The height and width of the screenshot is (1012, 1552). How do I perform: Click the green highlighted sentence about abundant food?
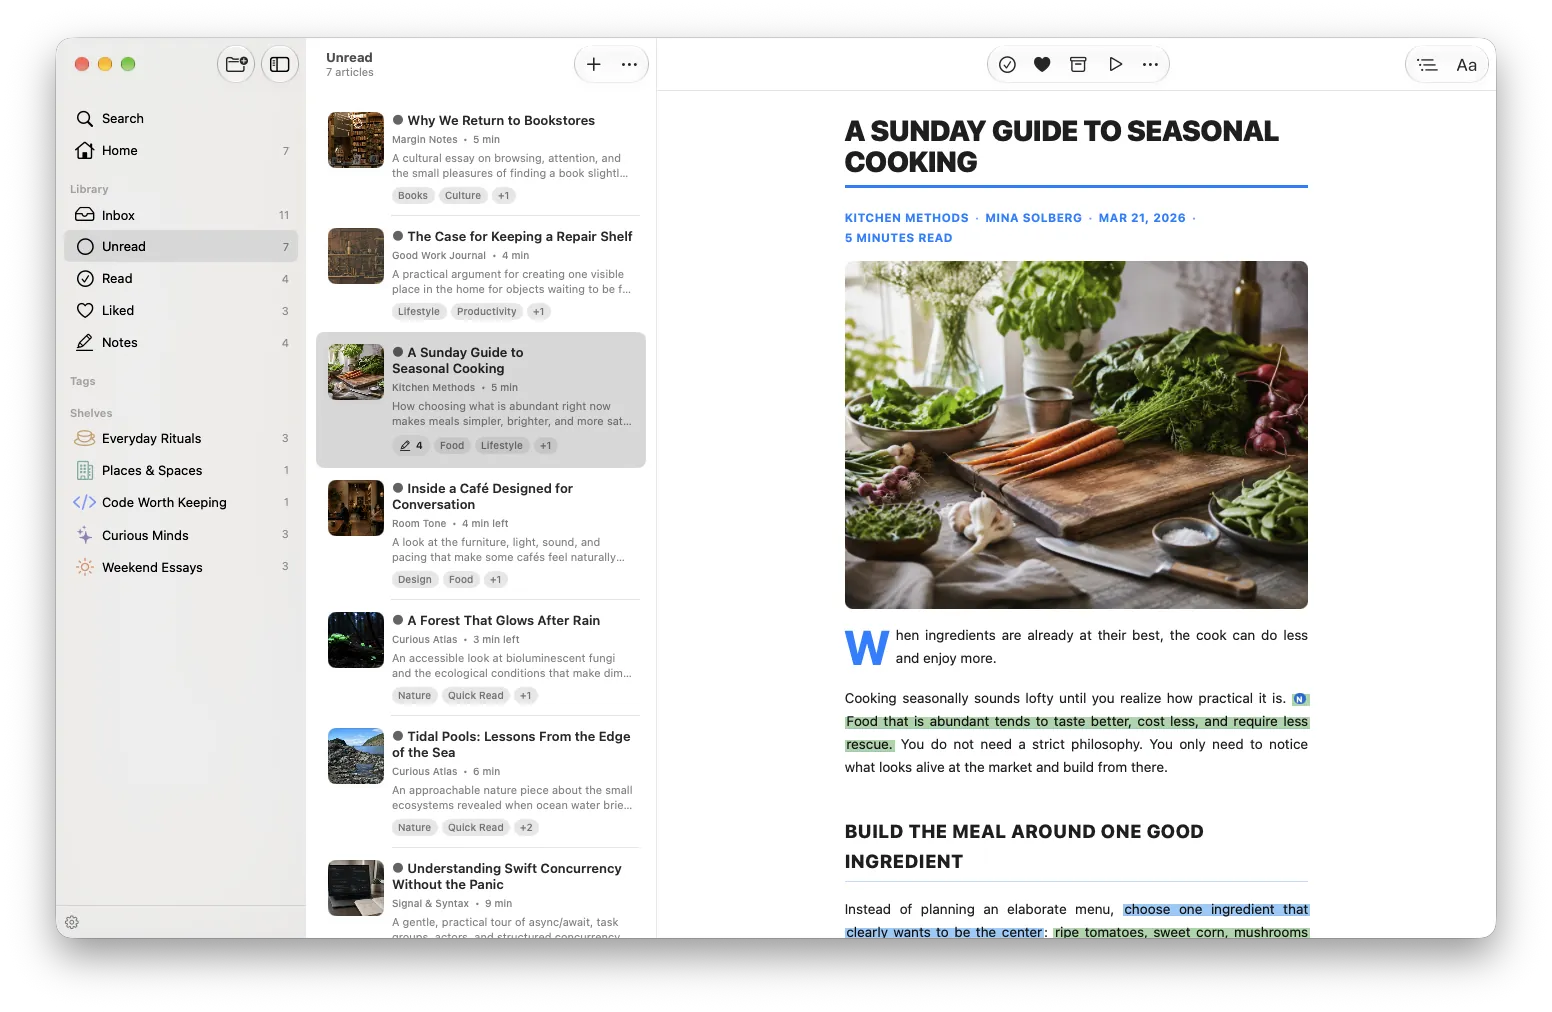pos(1076,722)
